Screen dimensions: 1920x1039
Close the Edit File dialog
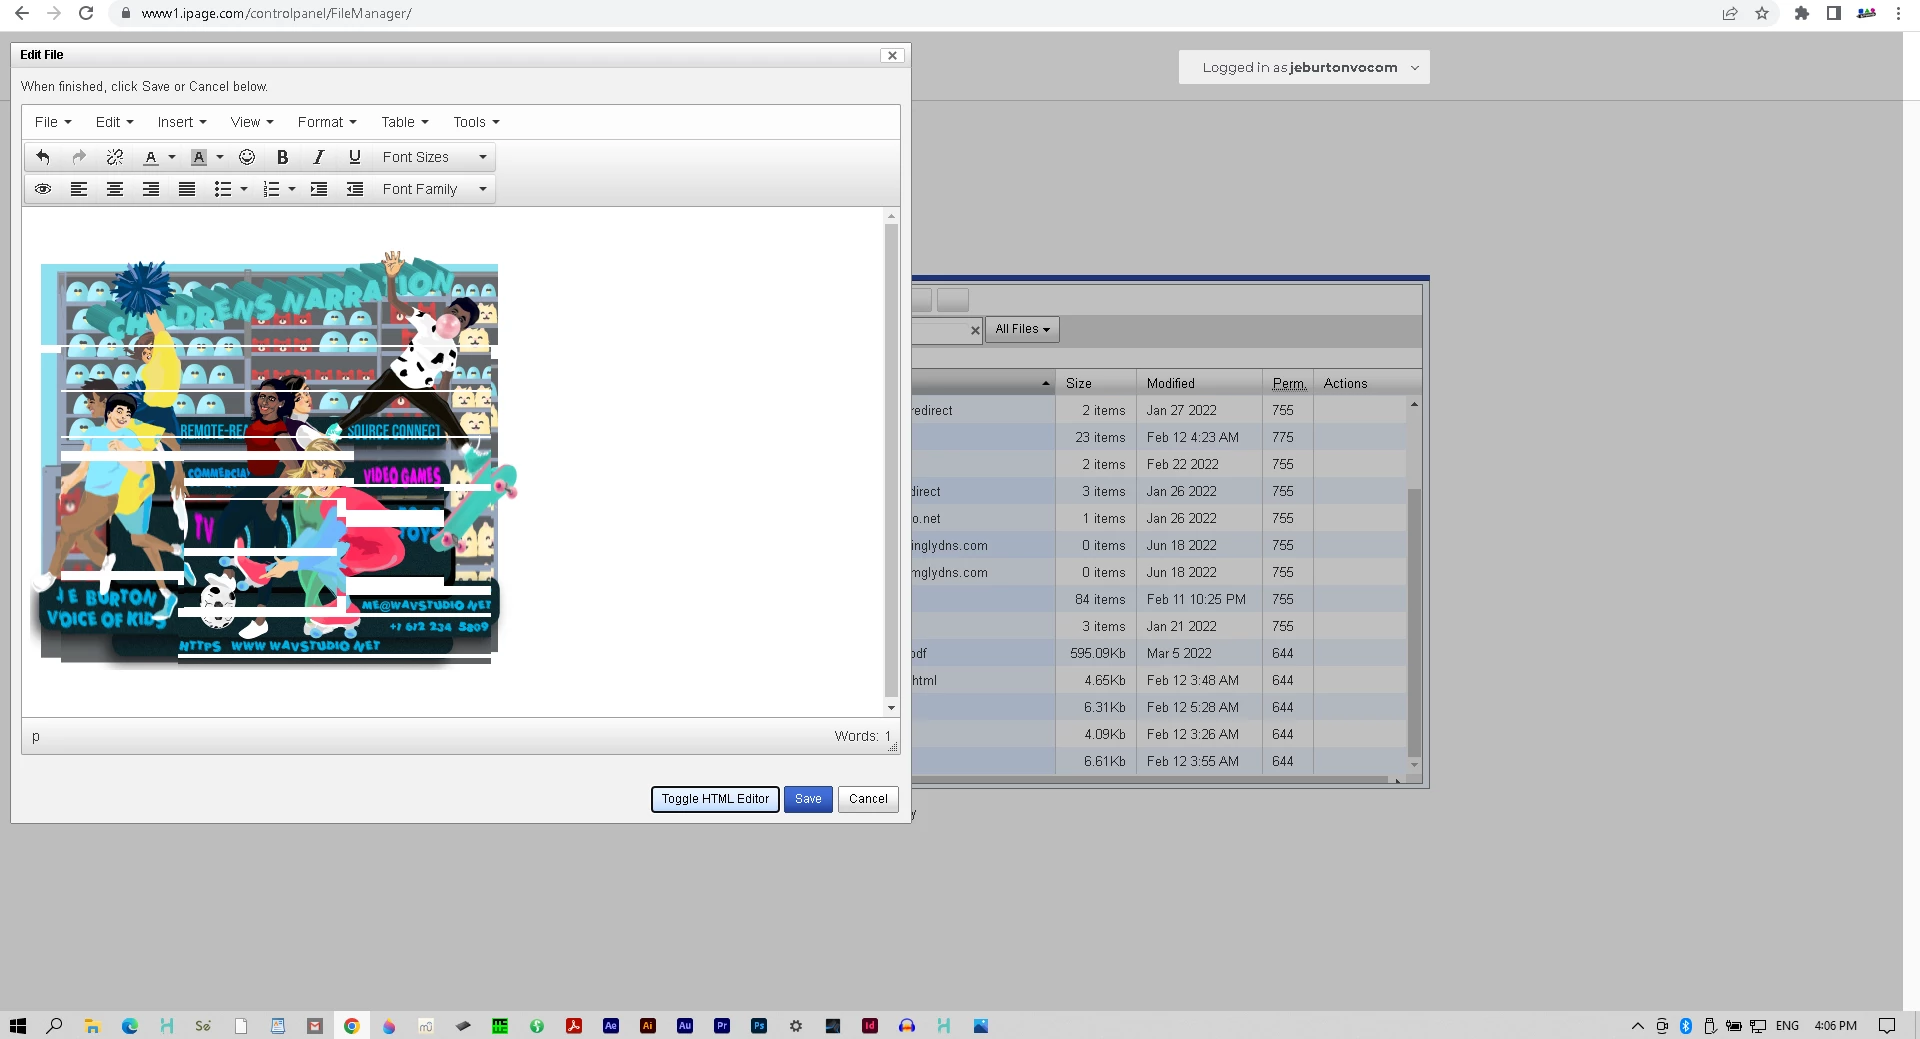pos(892,55)
